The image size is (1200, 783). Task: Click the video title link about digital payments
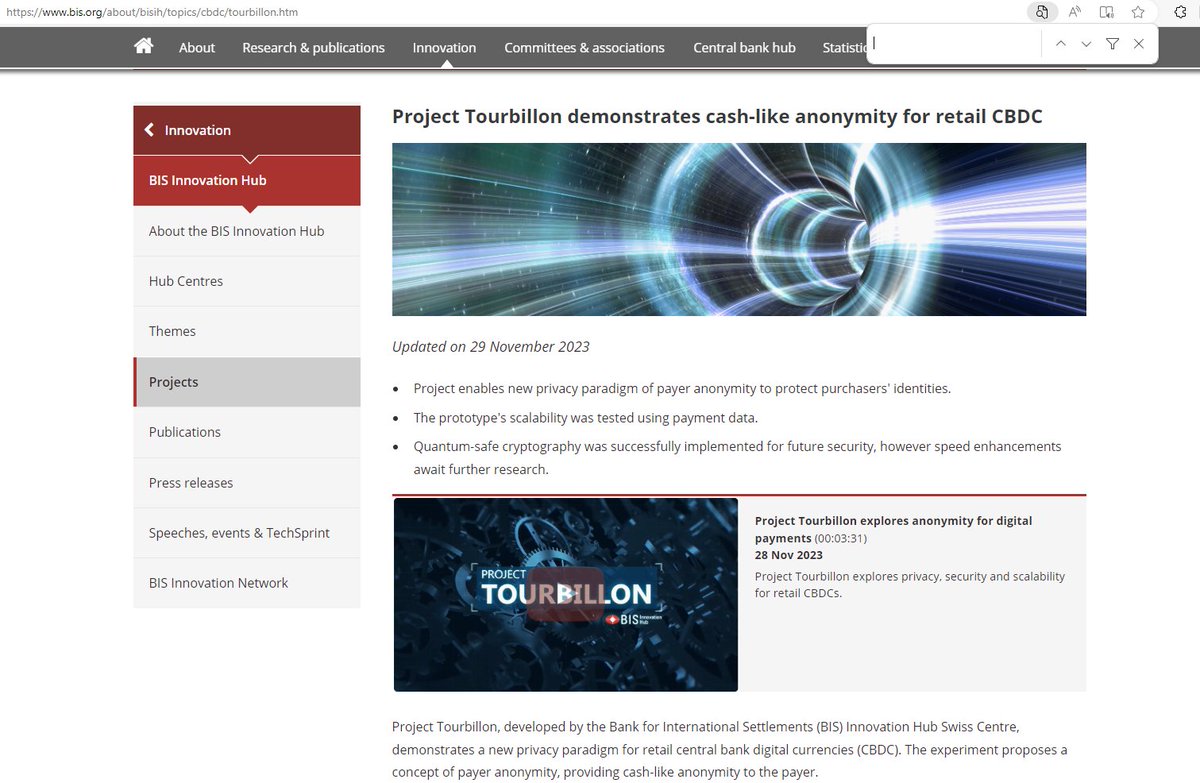pyautogui.click(x=893, y=529)
